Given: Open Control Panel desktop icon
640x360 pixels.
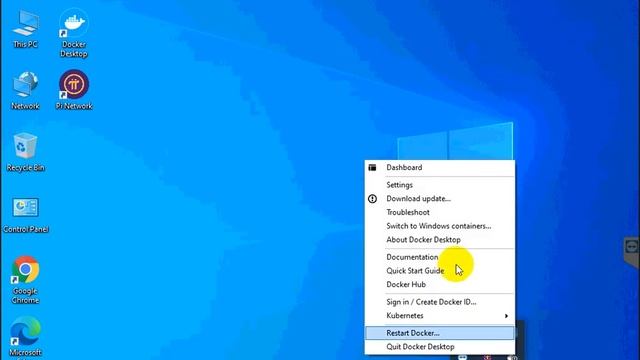Looking at the screenshot, I should pos(25,215).
